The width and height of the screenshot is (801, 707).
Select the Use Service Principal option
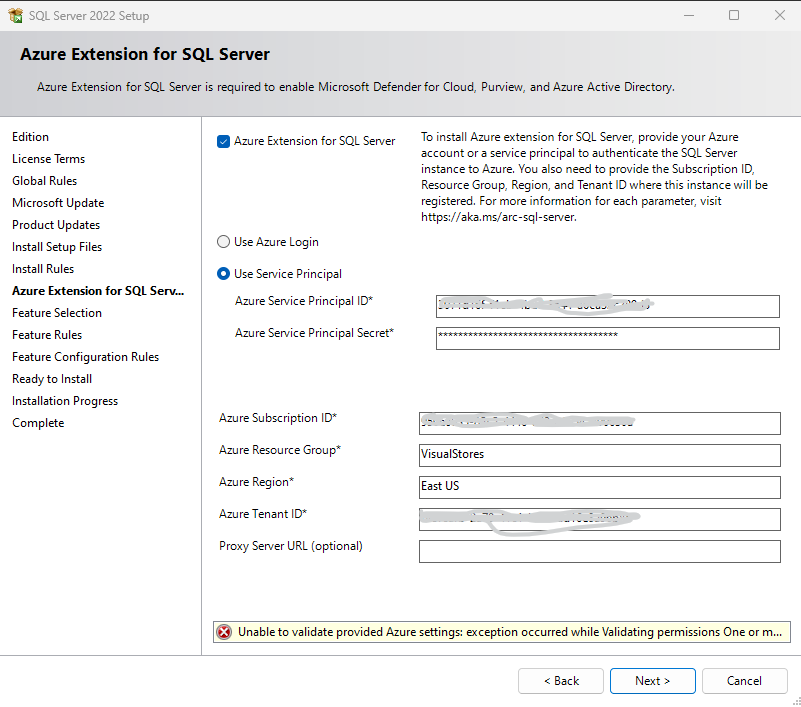(223, 273)
